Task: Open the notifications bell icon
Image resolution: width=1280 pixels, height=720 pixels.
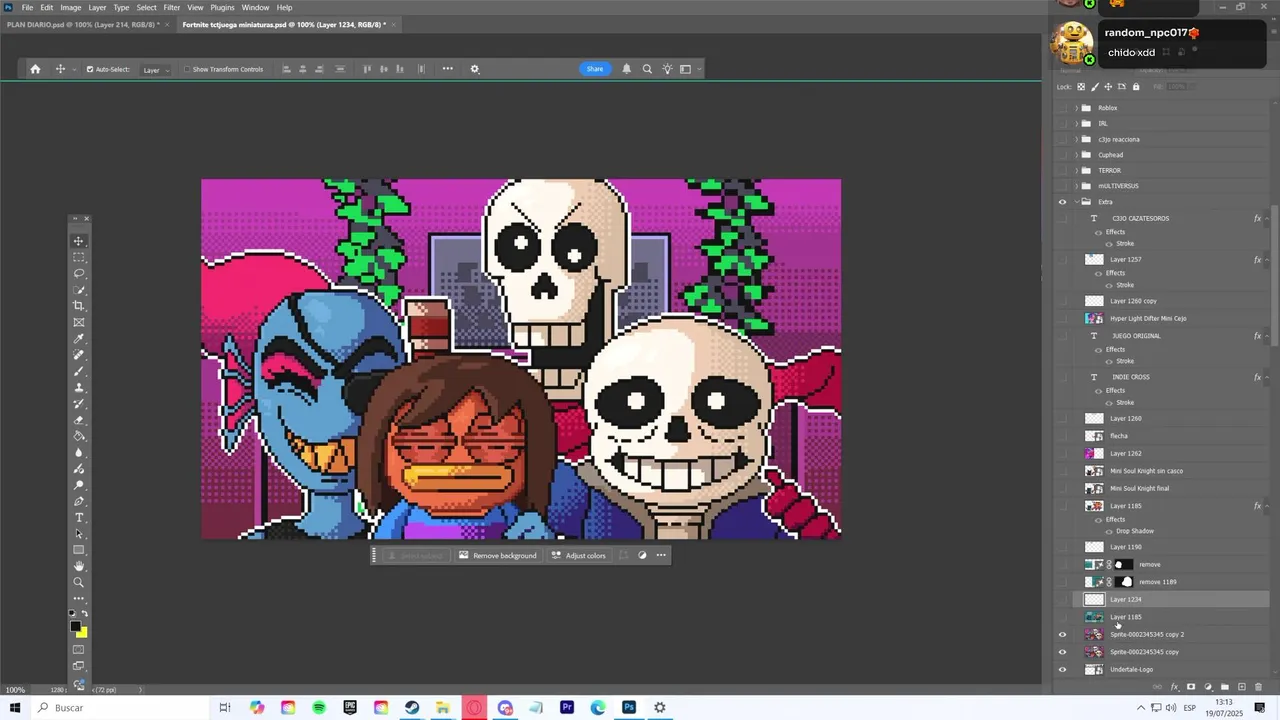Action: click(x=627, y=69)
